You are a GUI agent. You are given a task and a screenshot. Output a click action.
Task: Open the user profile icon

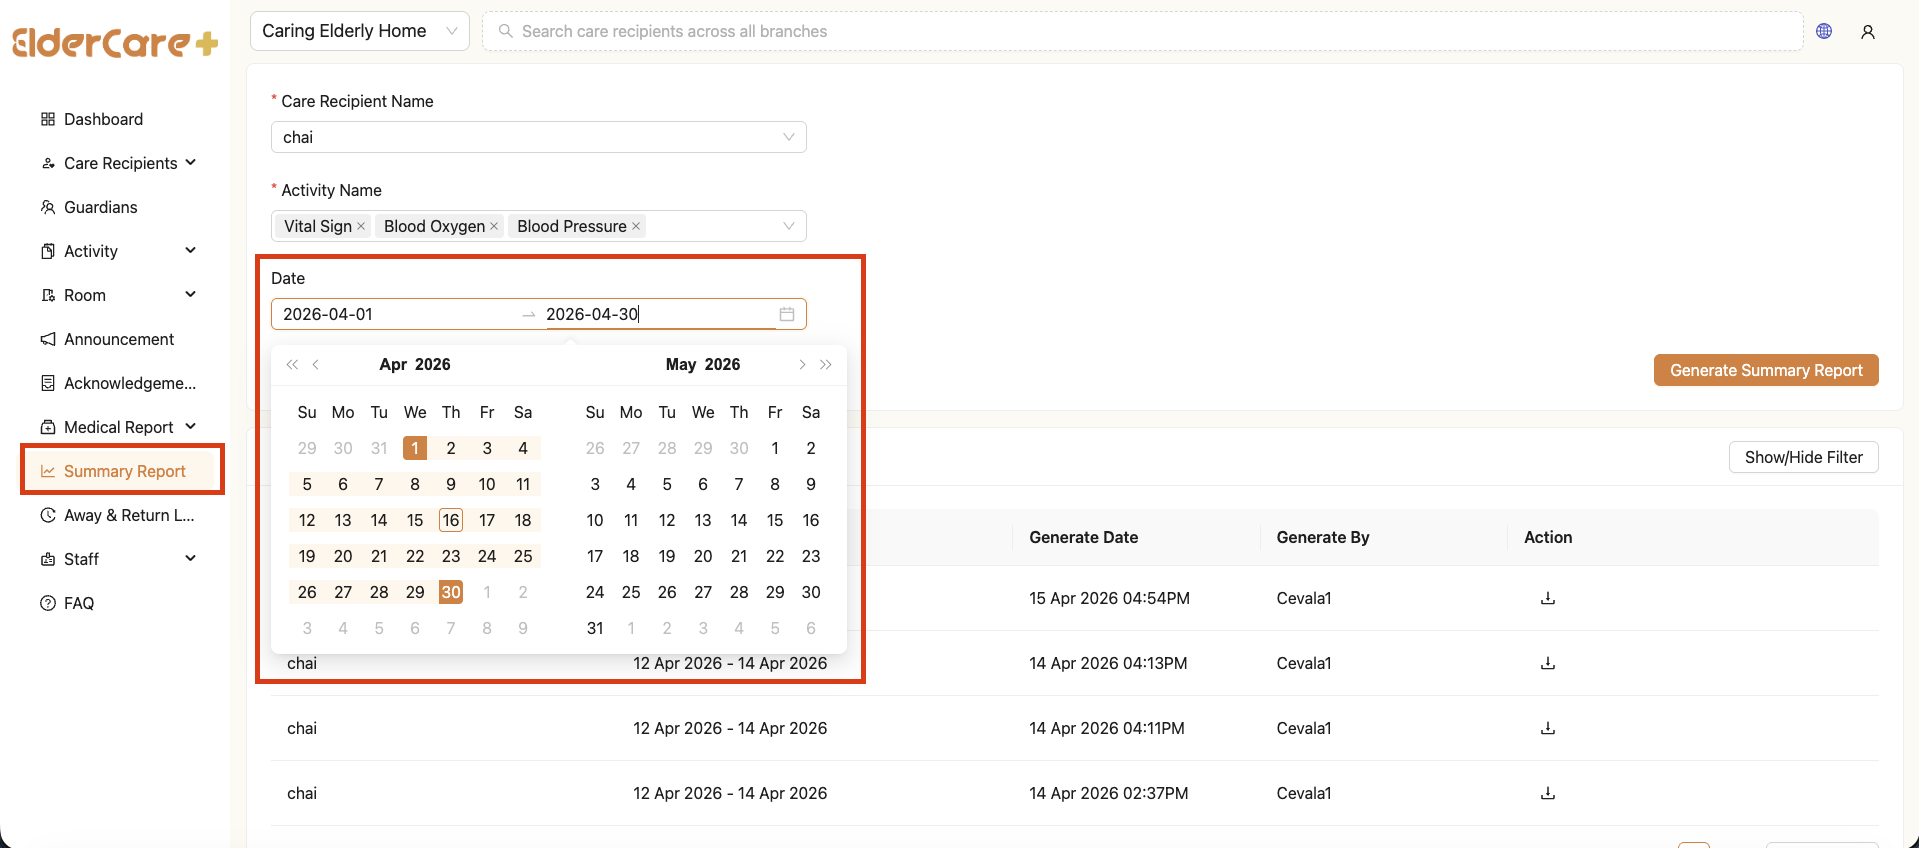click(x=1867, y=32)
